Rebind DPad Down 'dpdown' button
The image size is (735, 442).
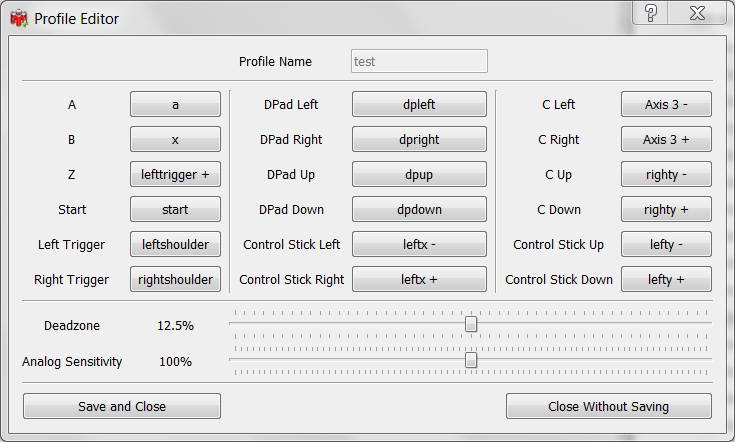pyautogui.click(x=419, y=209)
